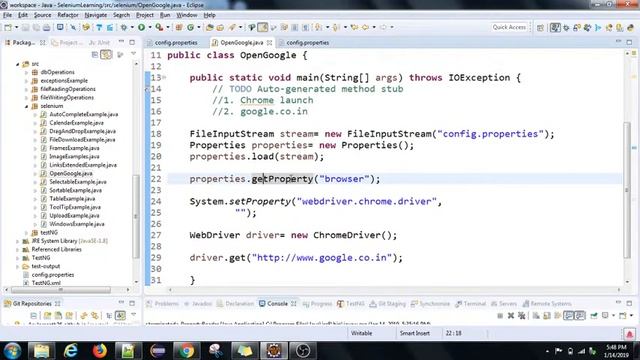Click the Terminate icon in Console toolbar

coord(500,316)
